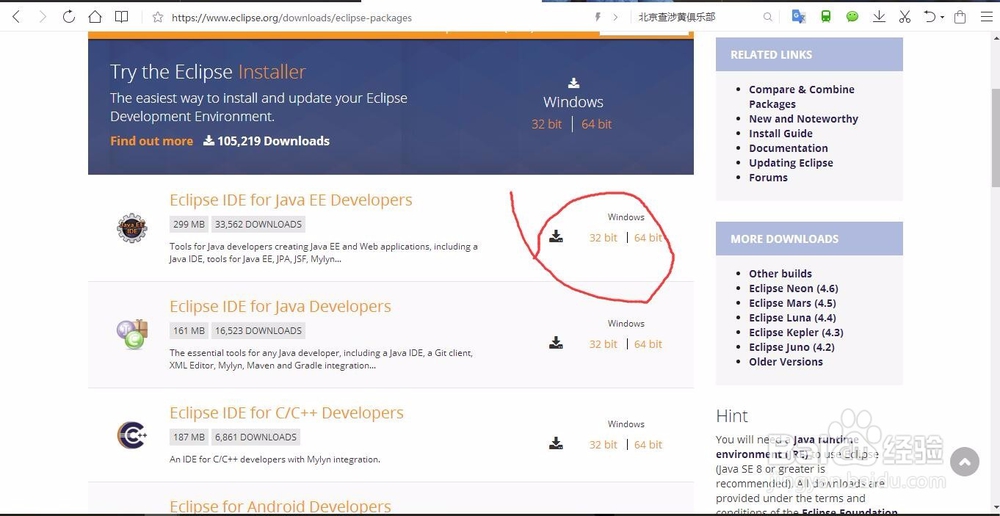Download 64 bit Java Developers package
The image size is (1000, 516).
coord(648,344)
